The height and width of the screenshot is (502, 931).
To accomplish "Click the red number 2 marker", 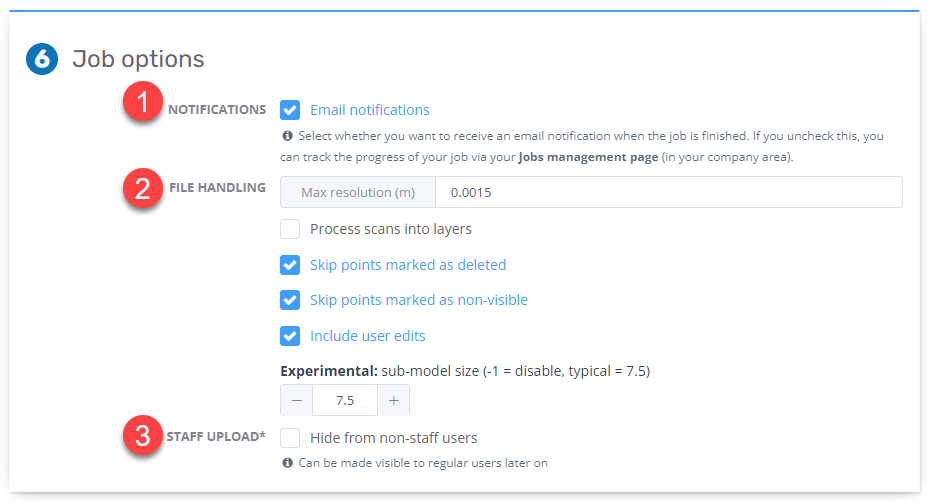I will pos(142,188).
